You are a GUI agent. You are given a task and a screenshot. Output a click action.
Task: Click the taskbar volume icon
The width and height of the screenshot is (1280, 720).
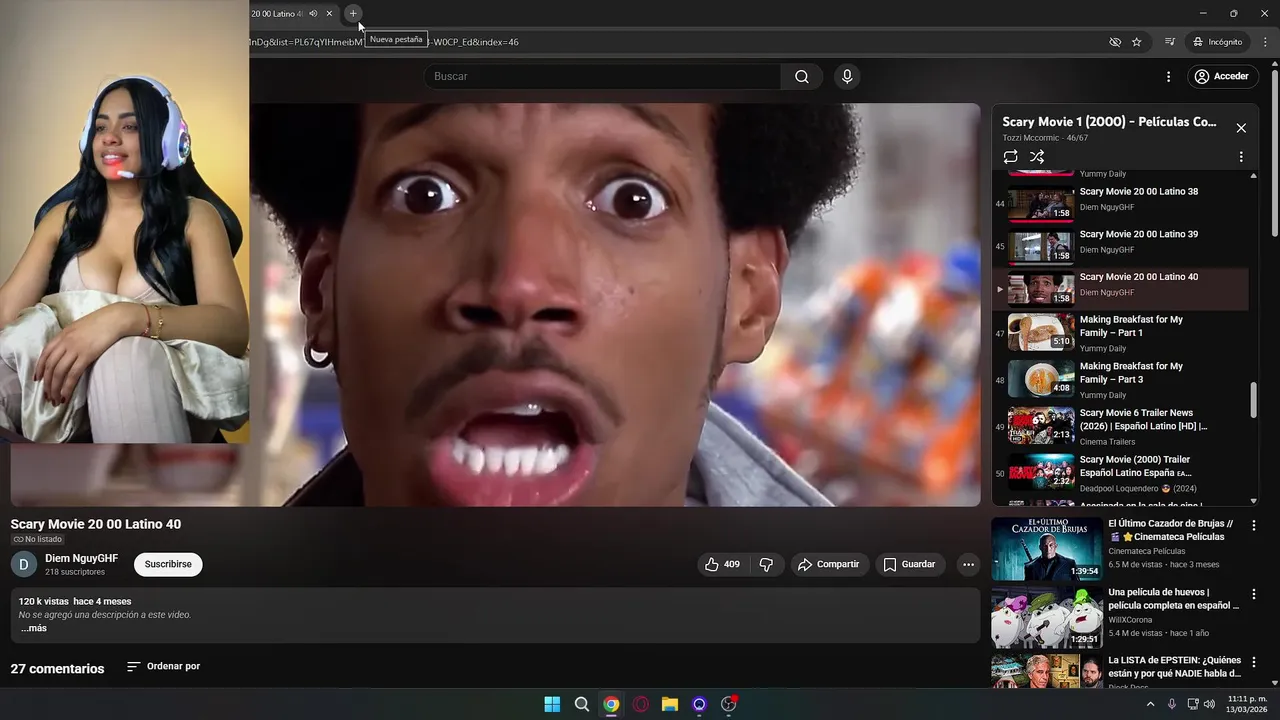click(1210, 704)
